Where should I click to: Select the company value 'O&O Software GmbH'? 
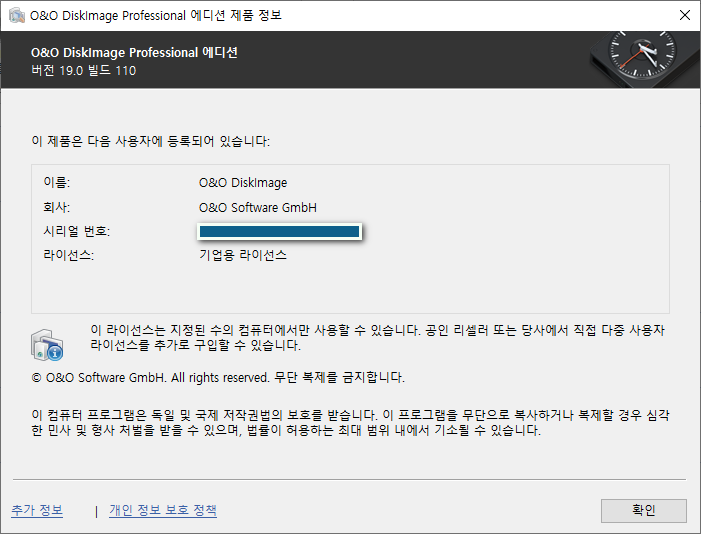[x=258, y=208]
